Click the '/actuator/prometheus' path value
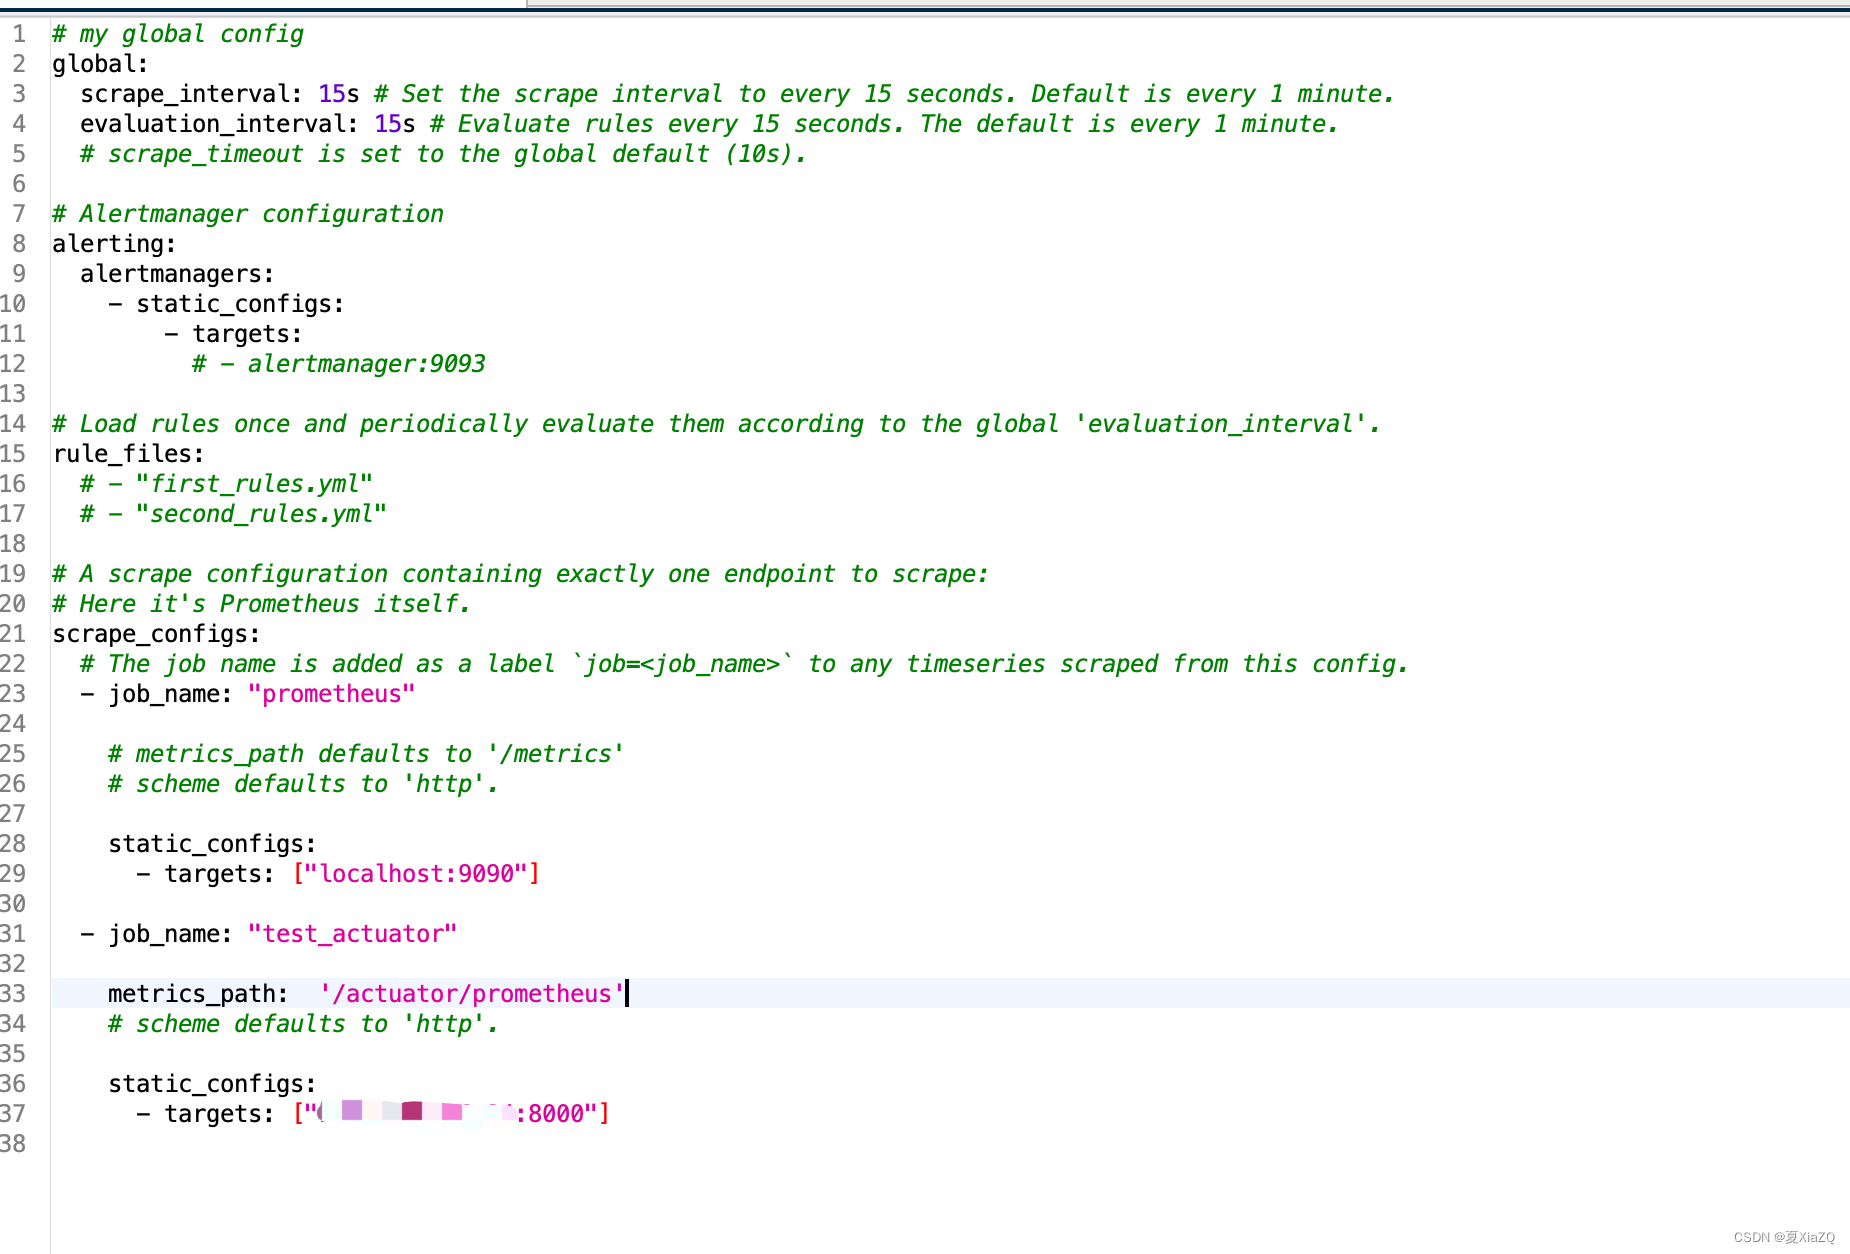 pos(472,994)
